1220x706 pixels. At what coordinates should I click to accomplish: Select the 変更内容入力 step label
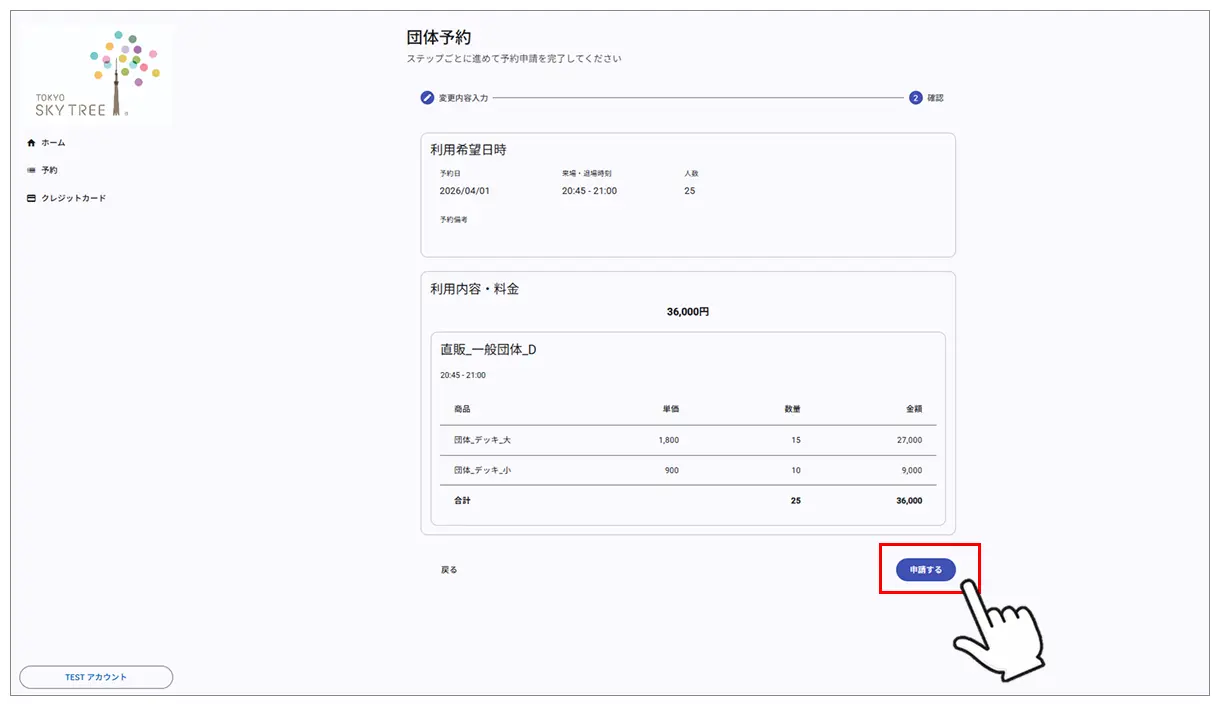coord(463,98)
